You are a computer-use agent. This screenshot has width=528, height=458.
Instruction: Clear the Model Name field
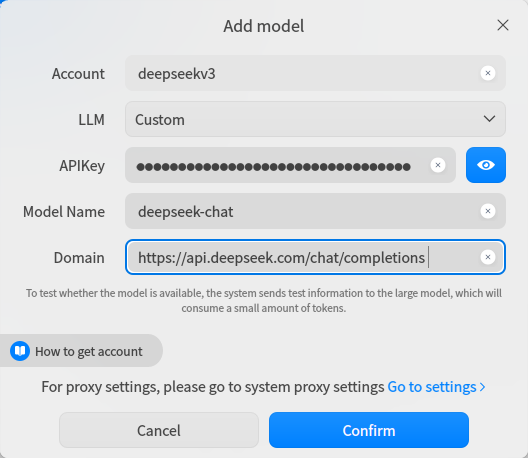pyautogui.click(x=488, y=211)
